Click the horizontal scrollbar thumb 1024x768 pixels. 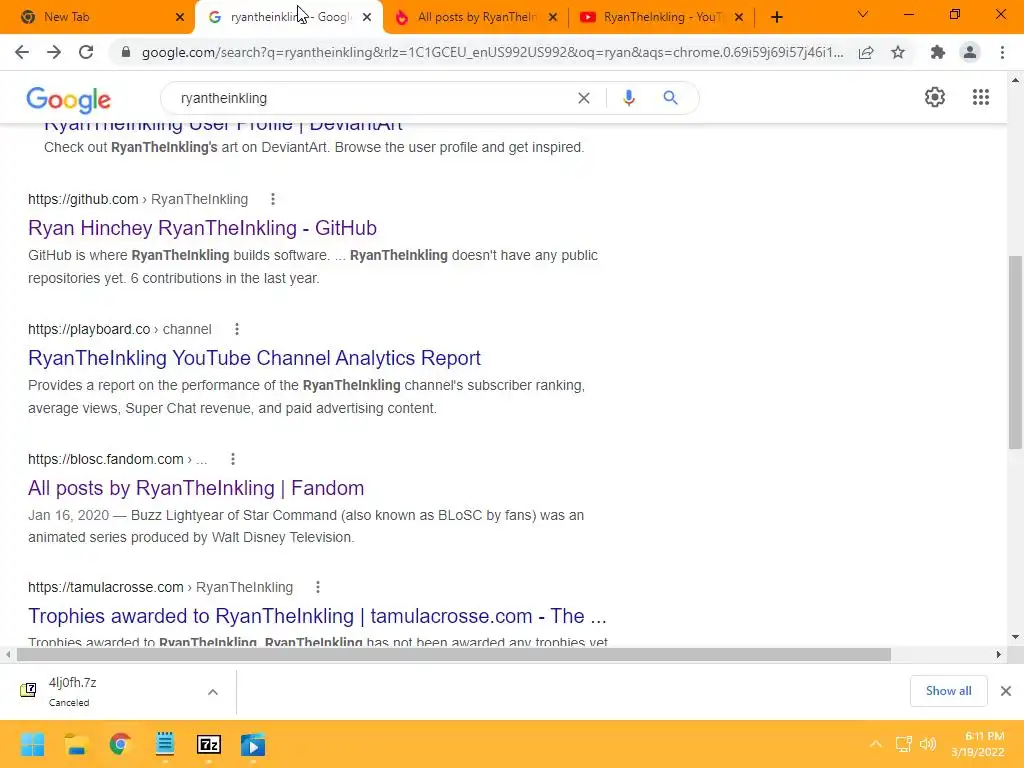point(454,654)
